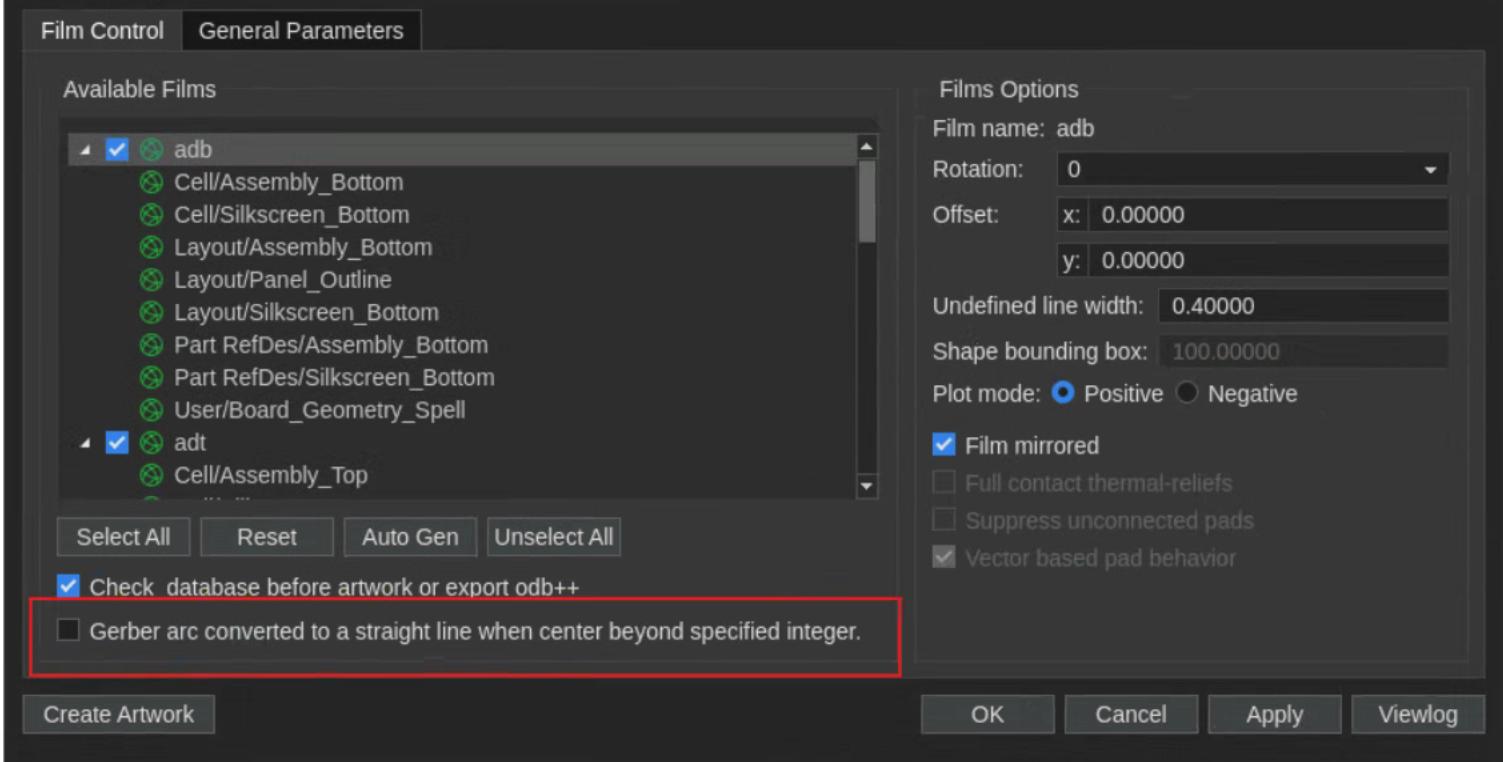This screenshot has height=762, width=1503.
Task: Click the film icon next to adb
Action: coord(151,150)
